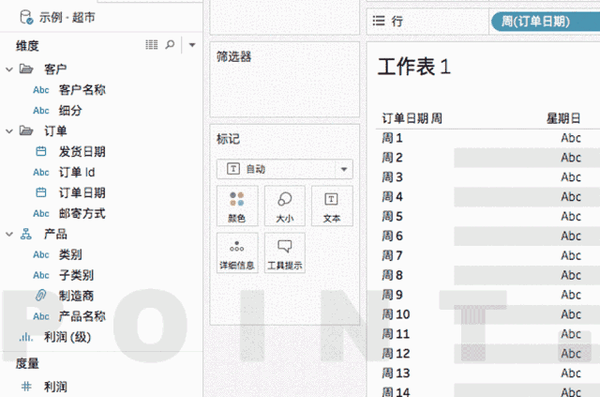
Task: Click the paperclip group icon beside 制造商
Action: pyautogui.click(x=41, y=296)
